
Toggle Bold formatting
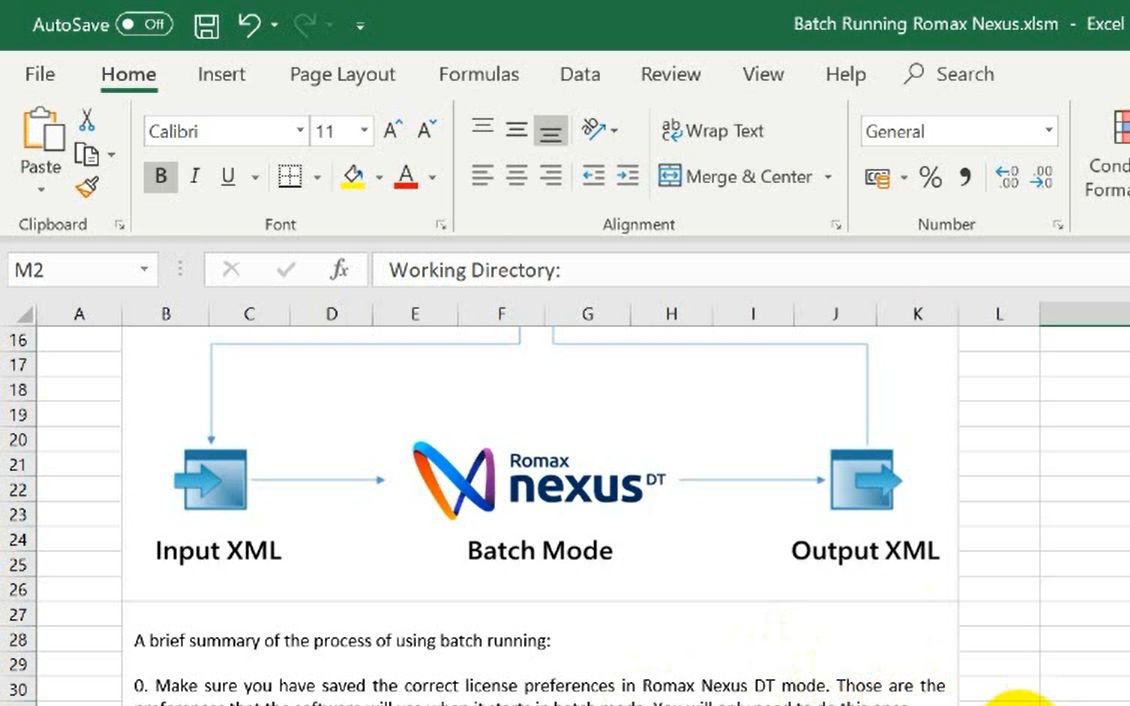pos(161,176)
